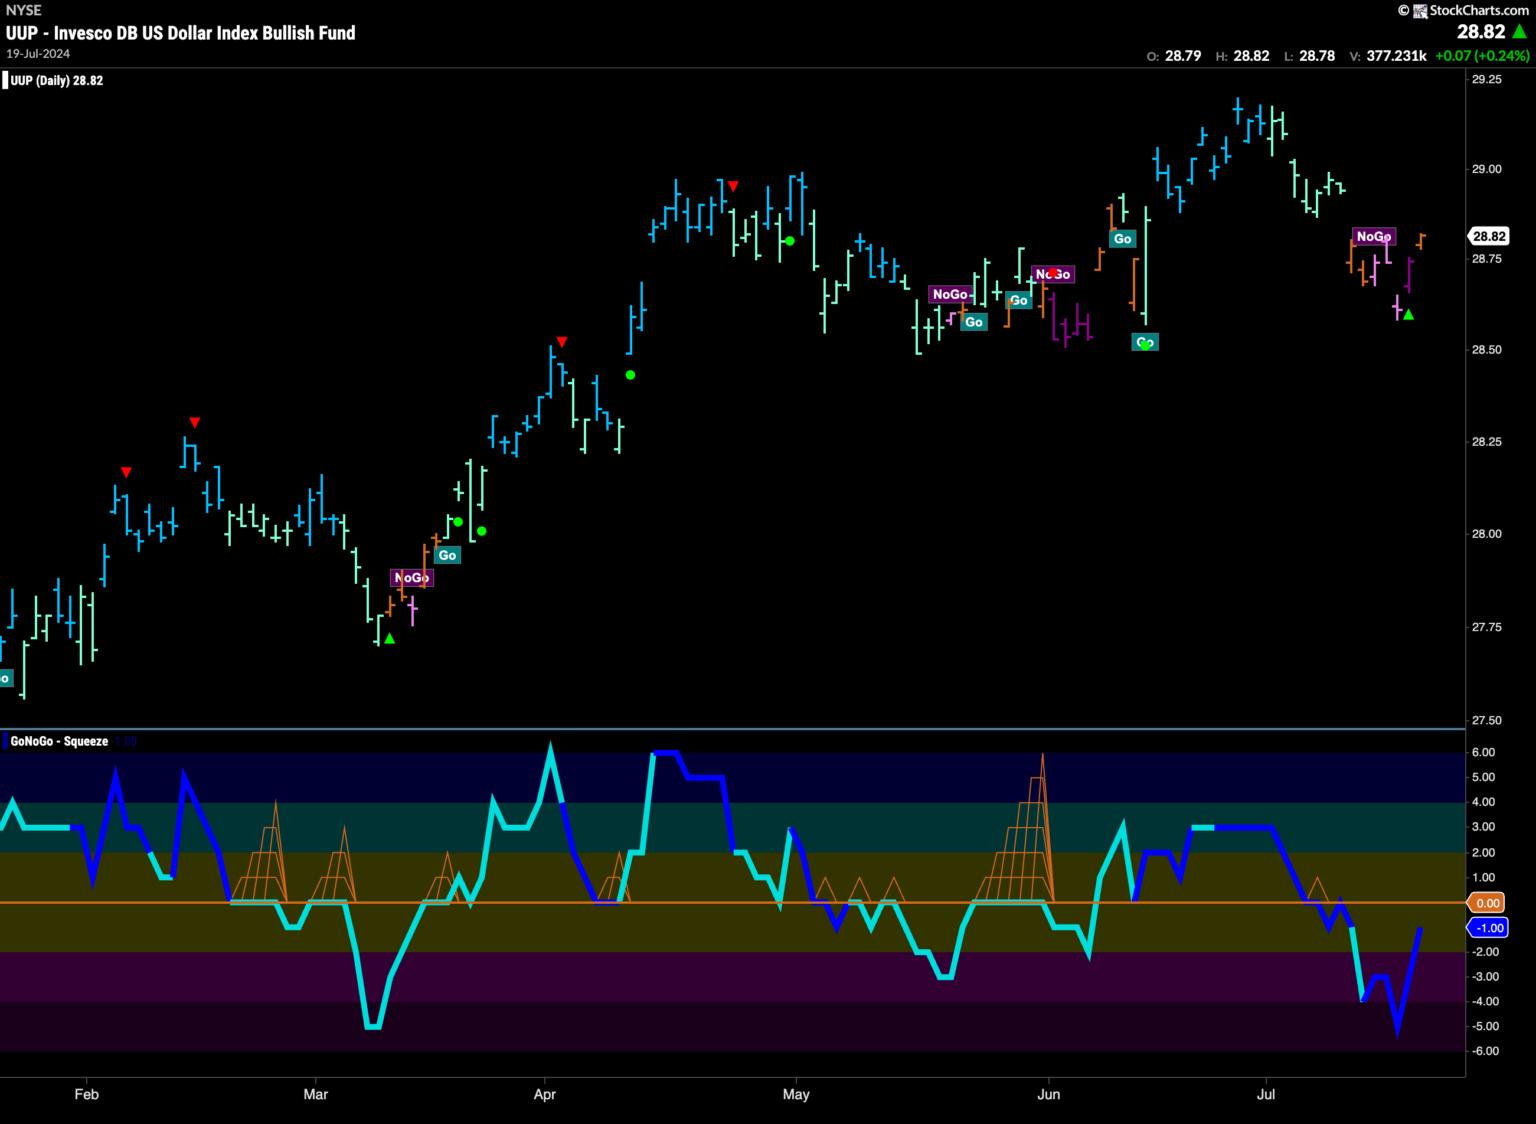Click the Go flag at the mid-June low

point(1144,342)
